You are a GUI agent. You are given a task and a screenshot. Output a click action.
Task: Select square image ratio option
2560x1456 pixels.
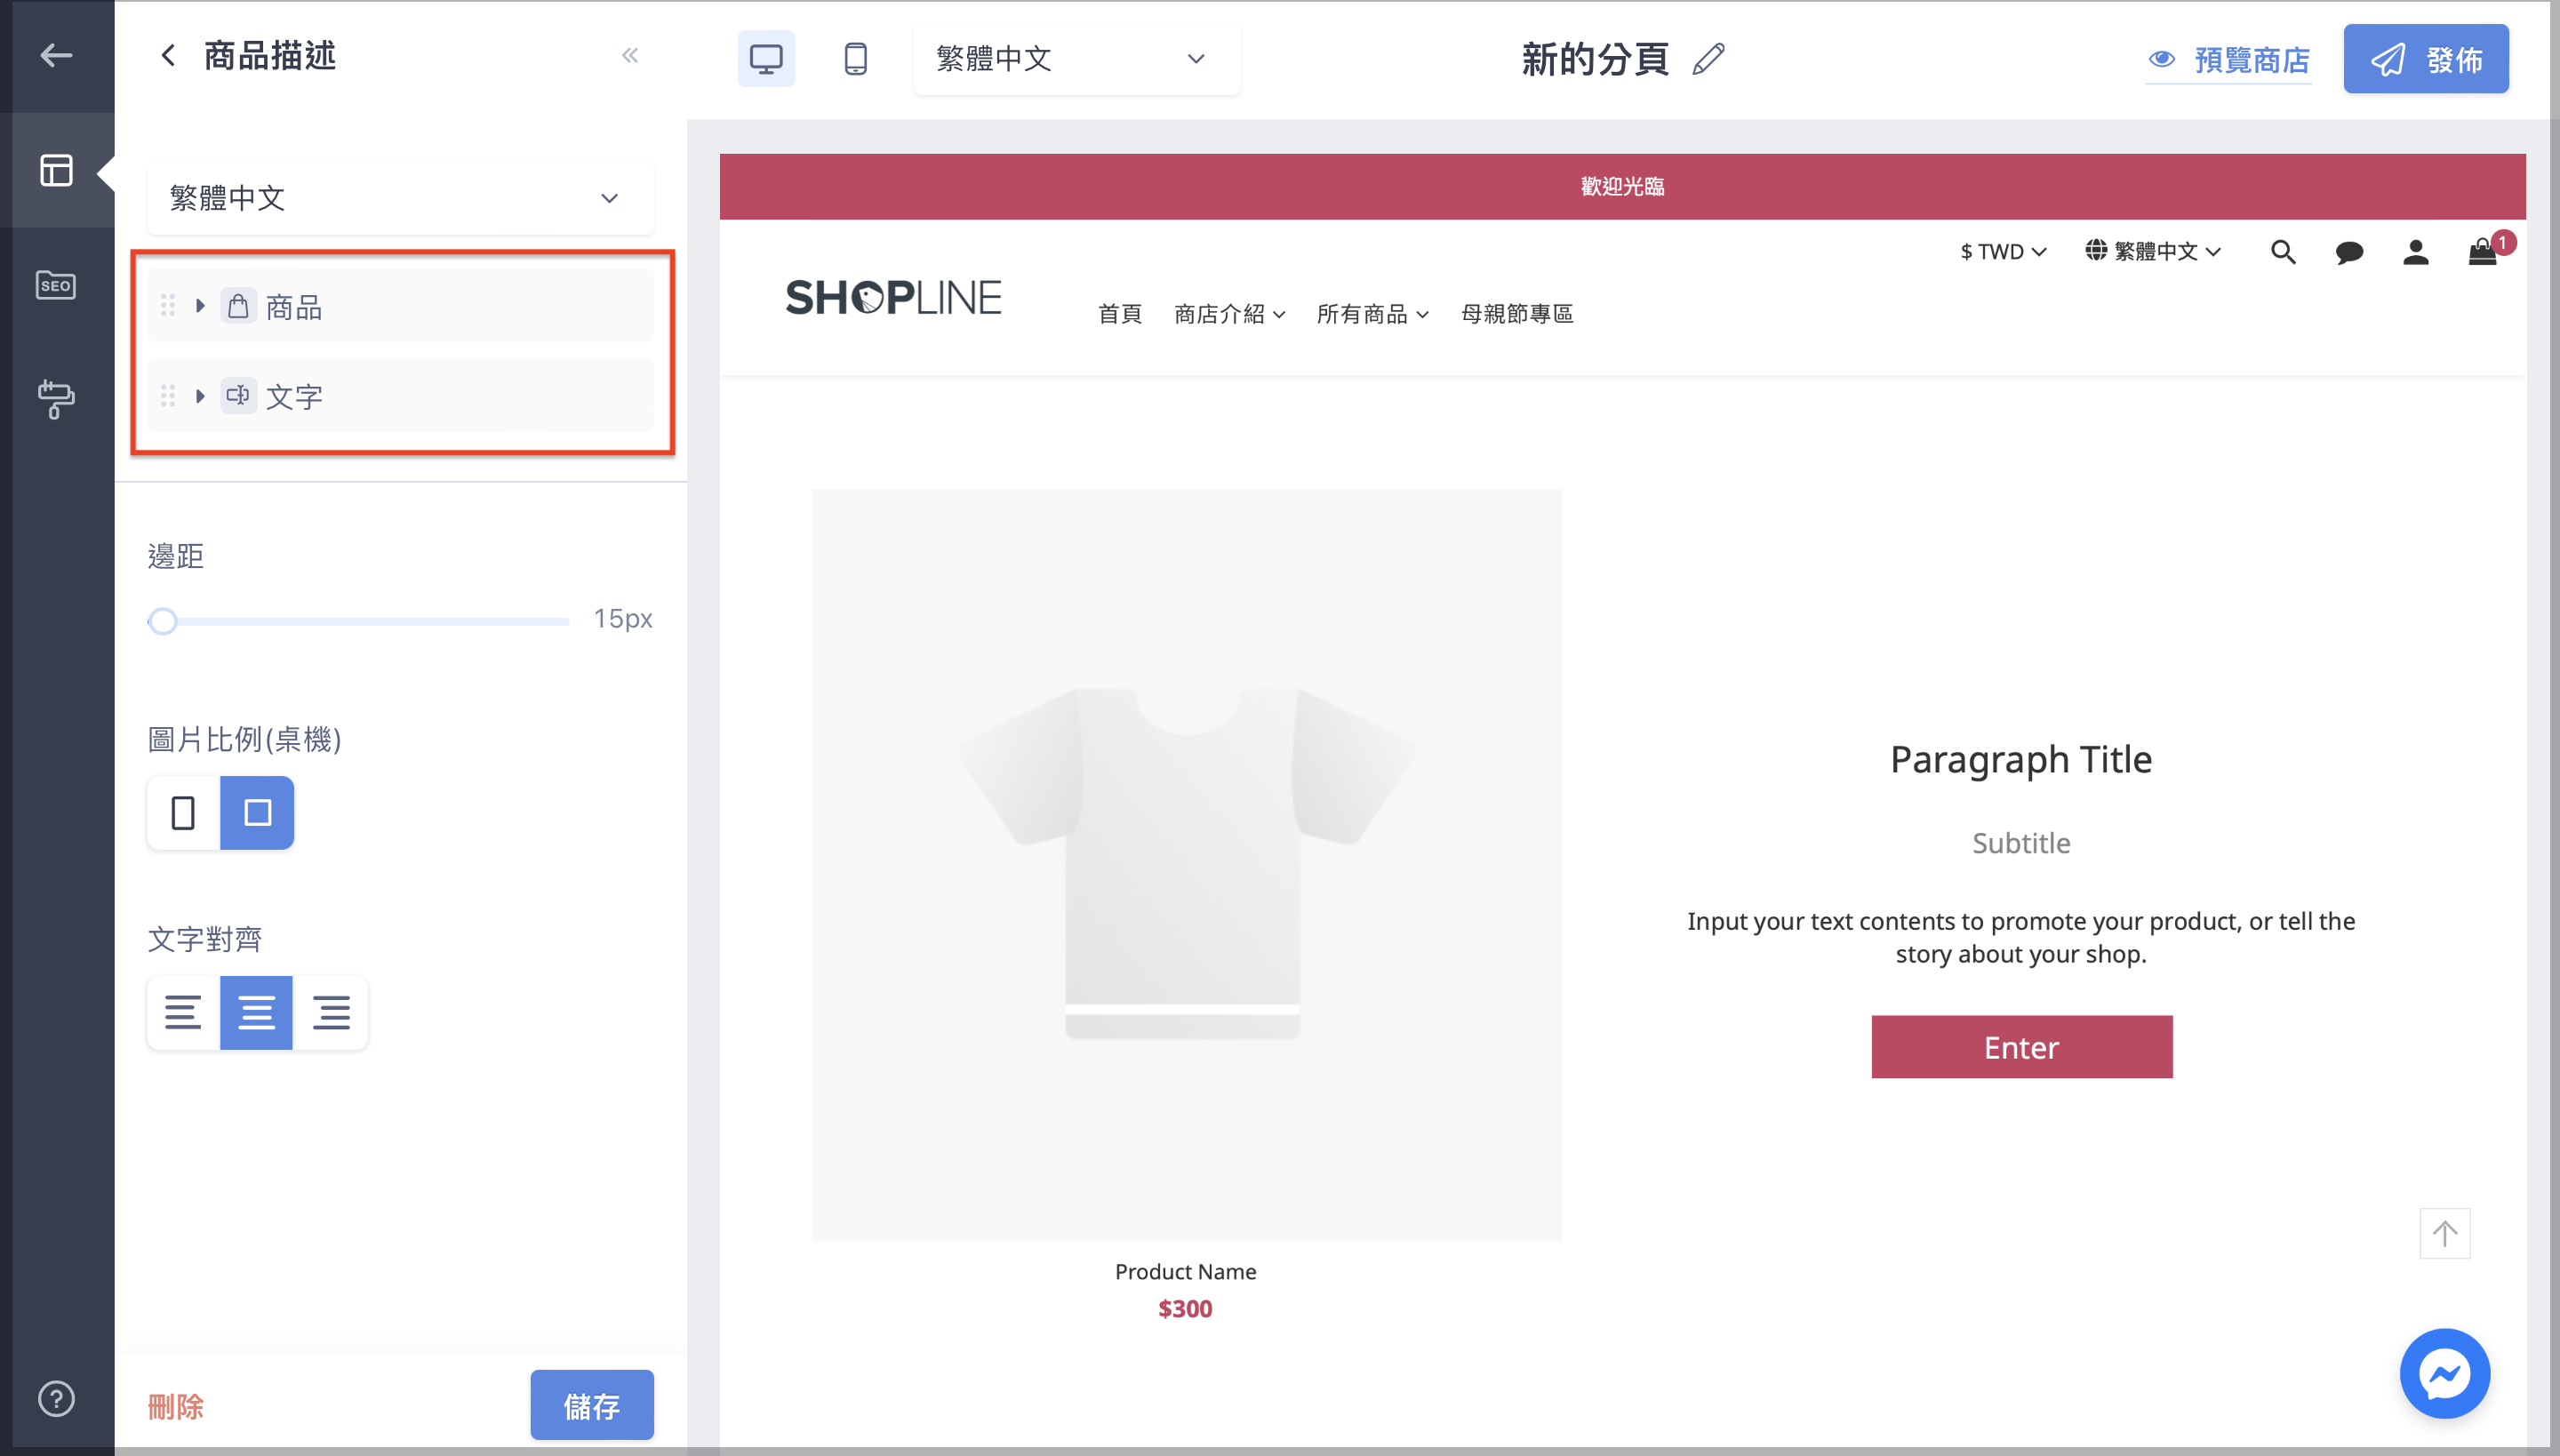tap(257, 813)
